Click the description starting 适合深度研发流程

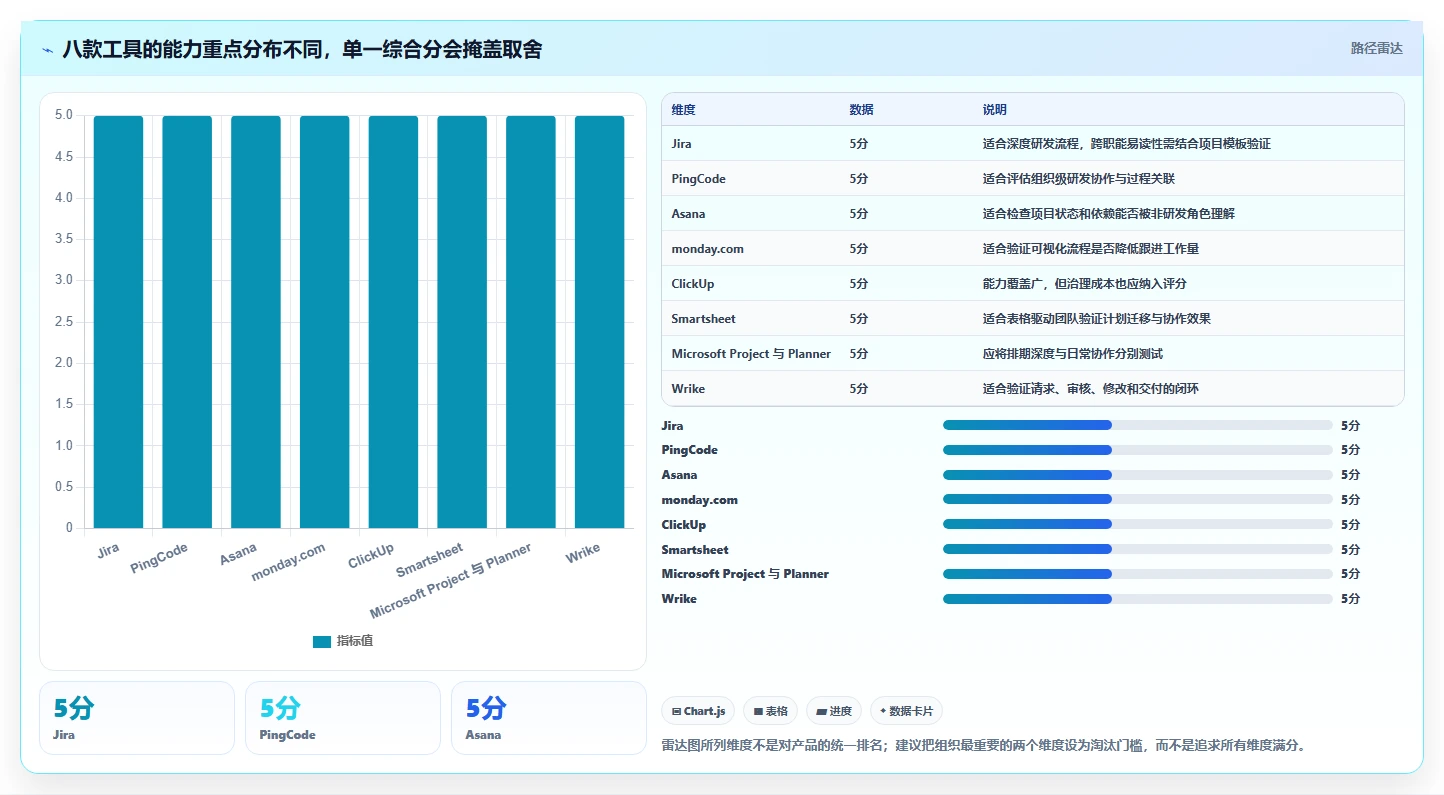(x=1127, y=144)
